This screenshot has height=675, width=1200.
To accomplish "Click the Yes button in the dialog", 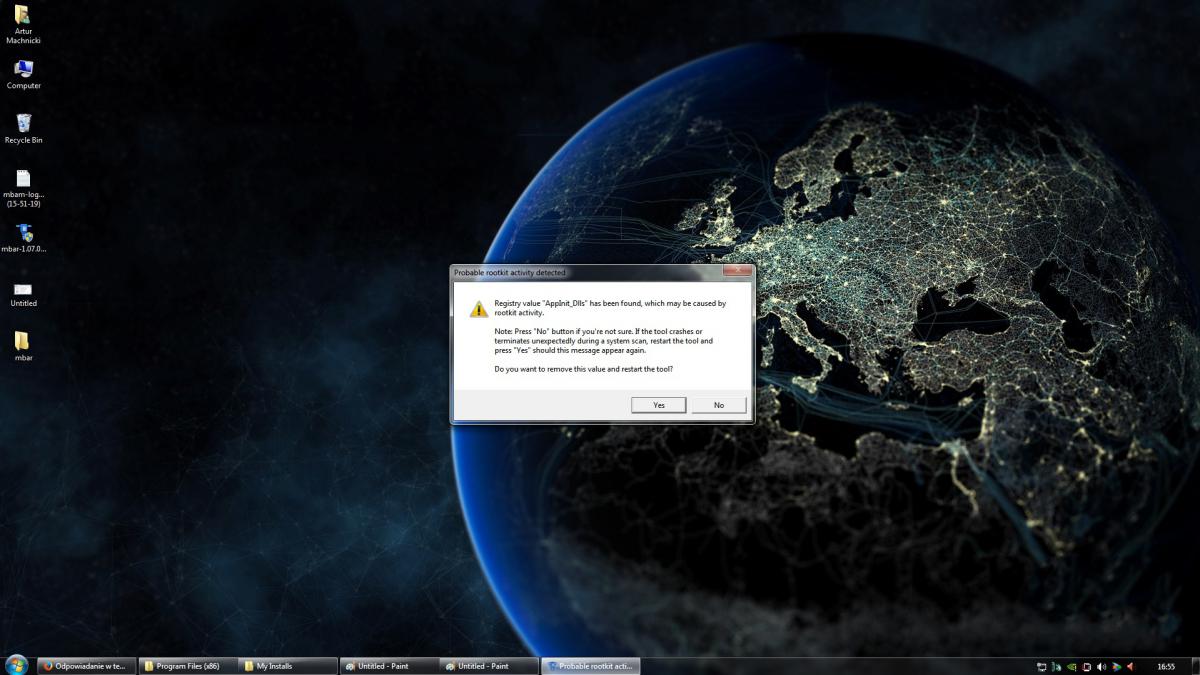I will [x=659, y=405].
